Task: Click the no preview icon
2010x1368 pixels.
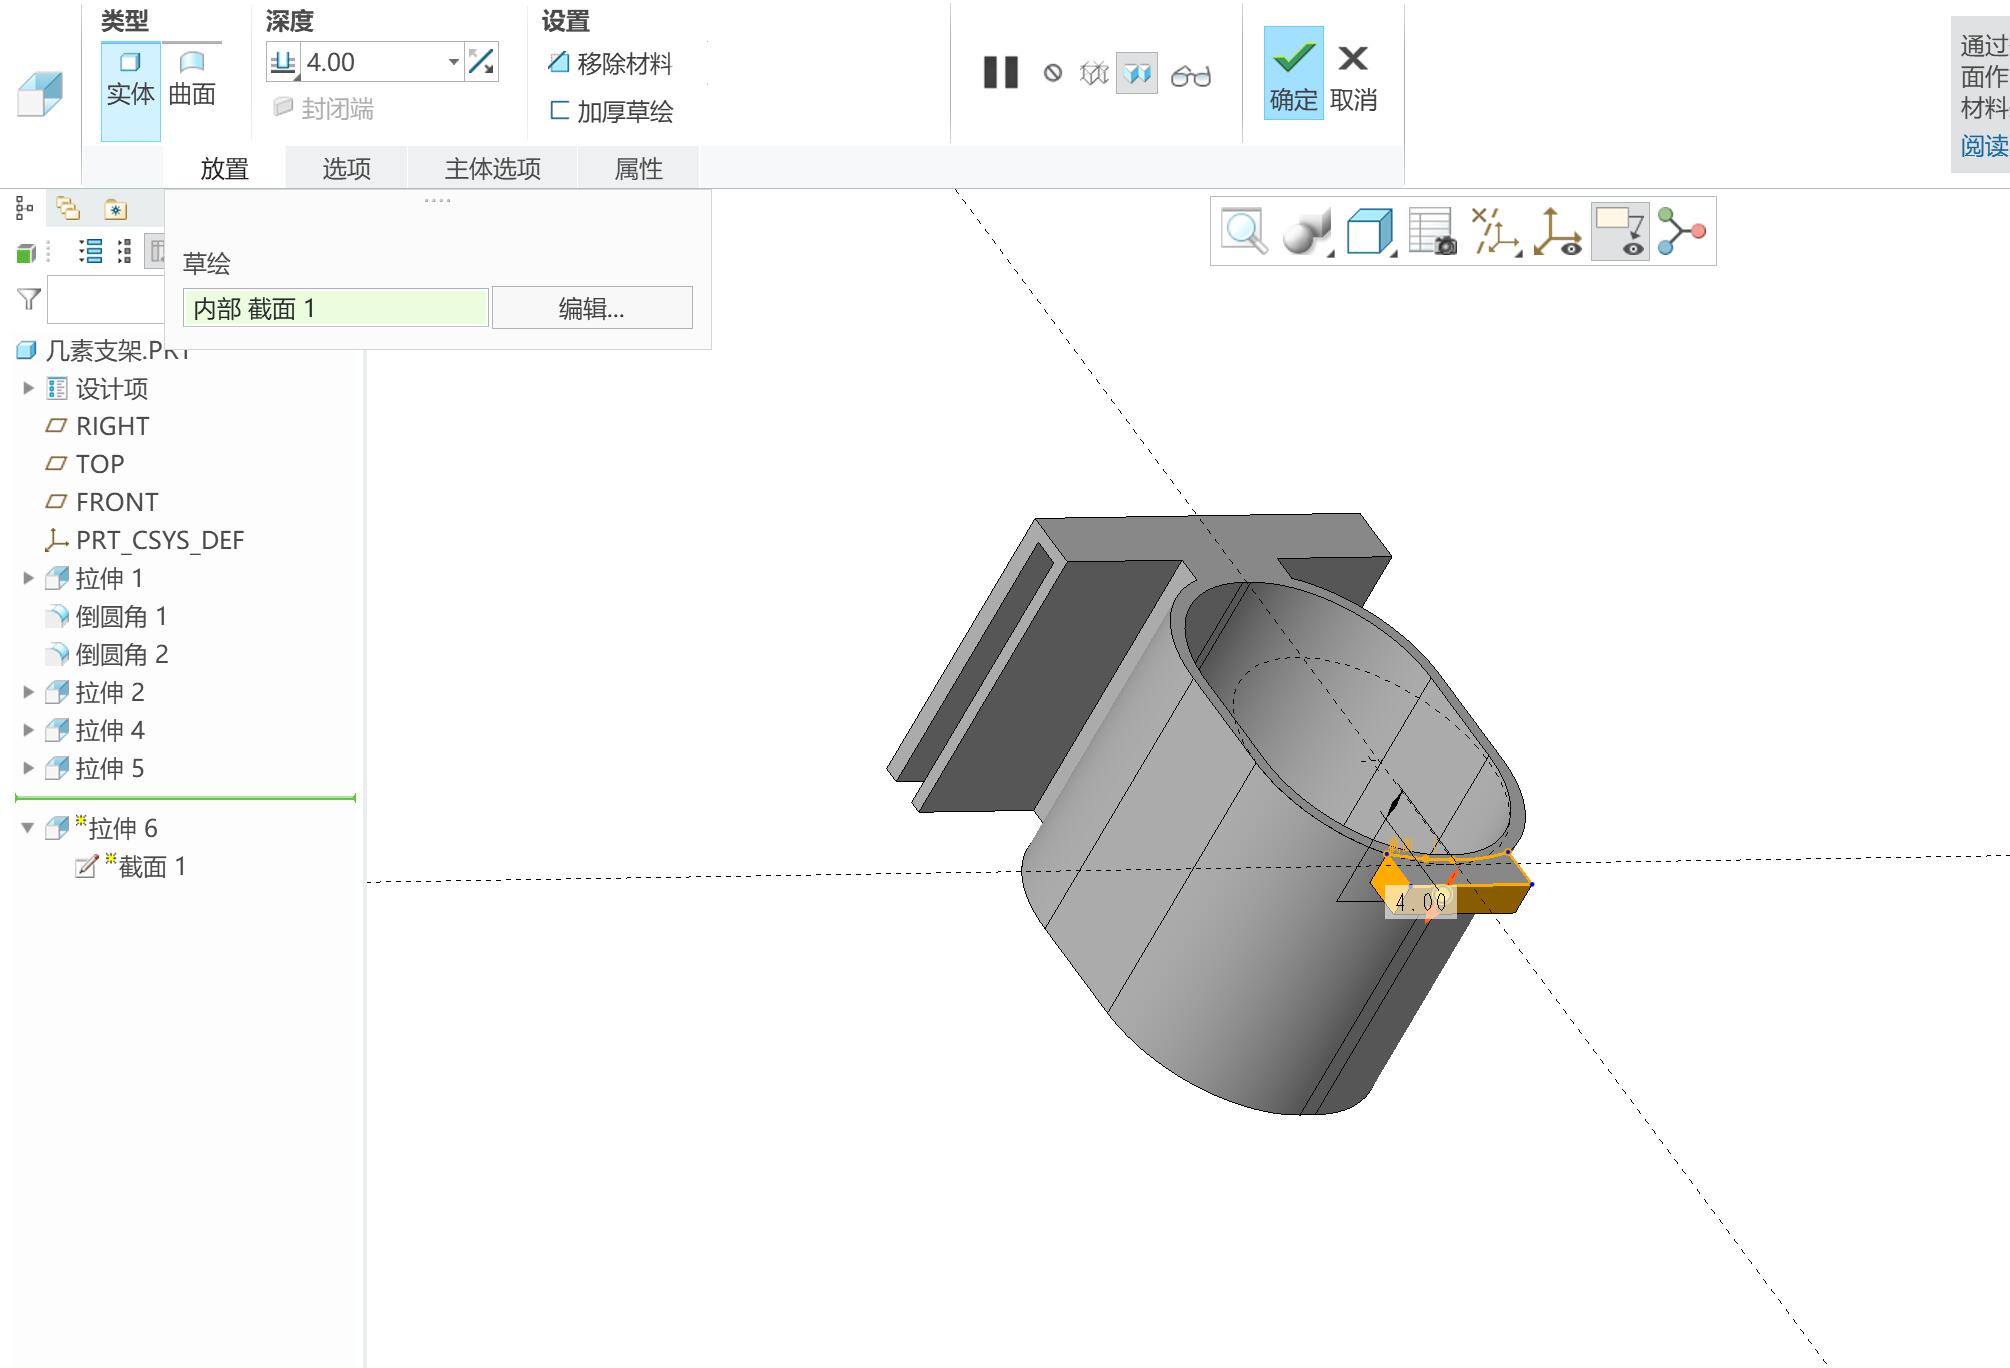Action: (1052, 73)
